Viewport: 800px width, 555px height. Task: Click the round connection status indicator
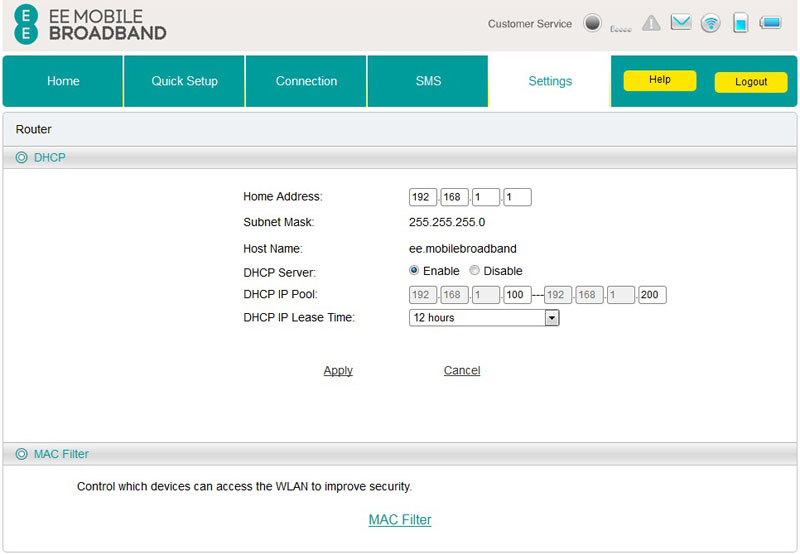point(592,23)
